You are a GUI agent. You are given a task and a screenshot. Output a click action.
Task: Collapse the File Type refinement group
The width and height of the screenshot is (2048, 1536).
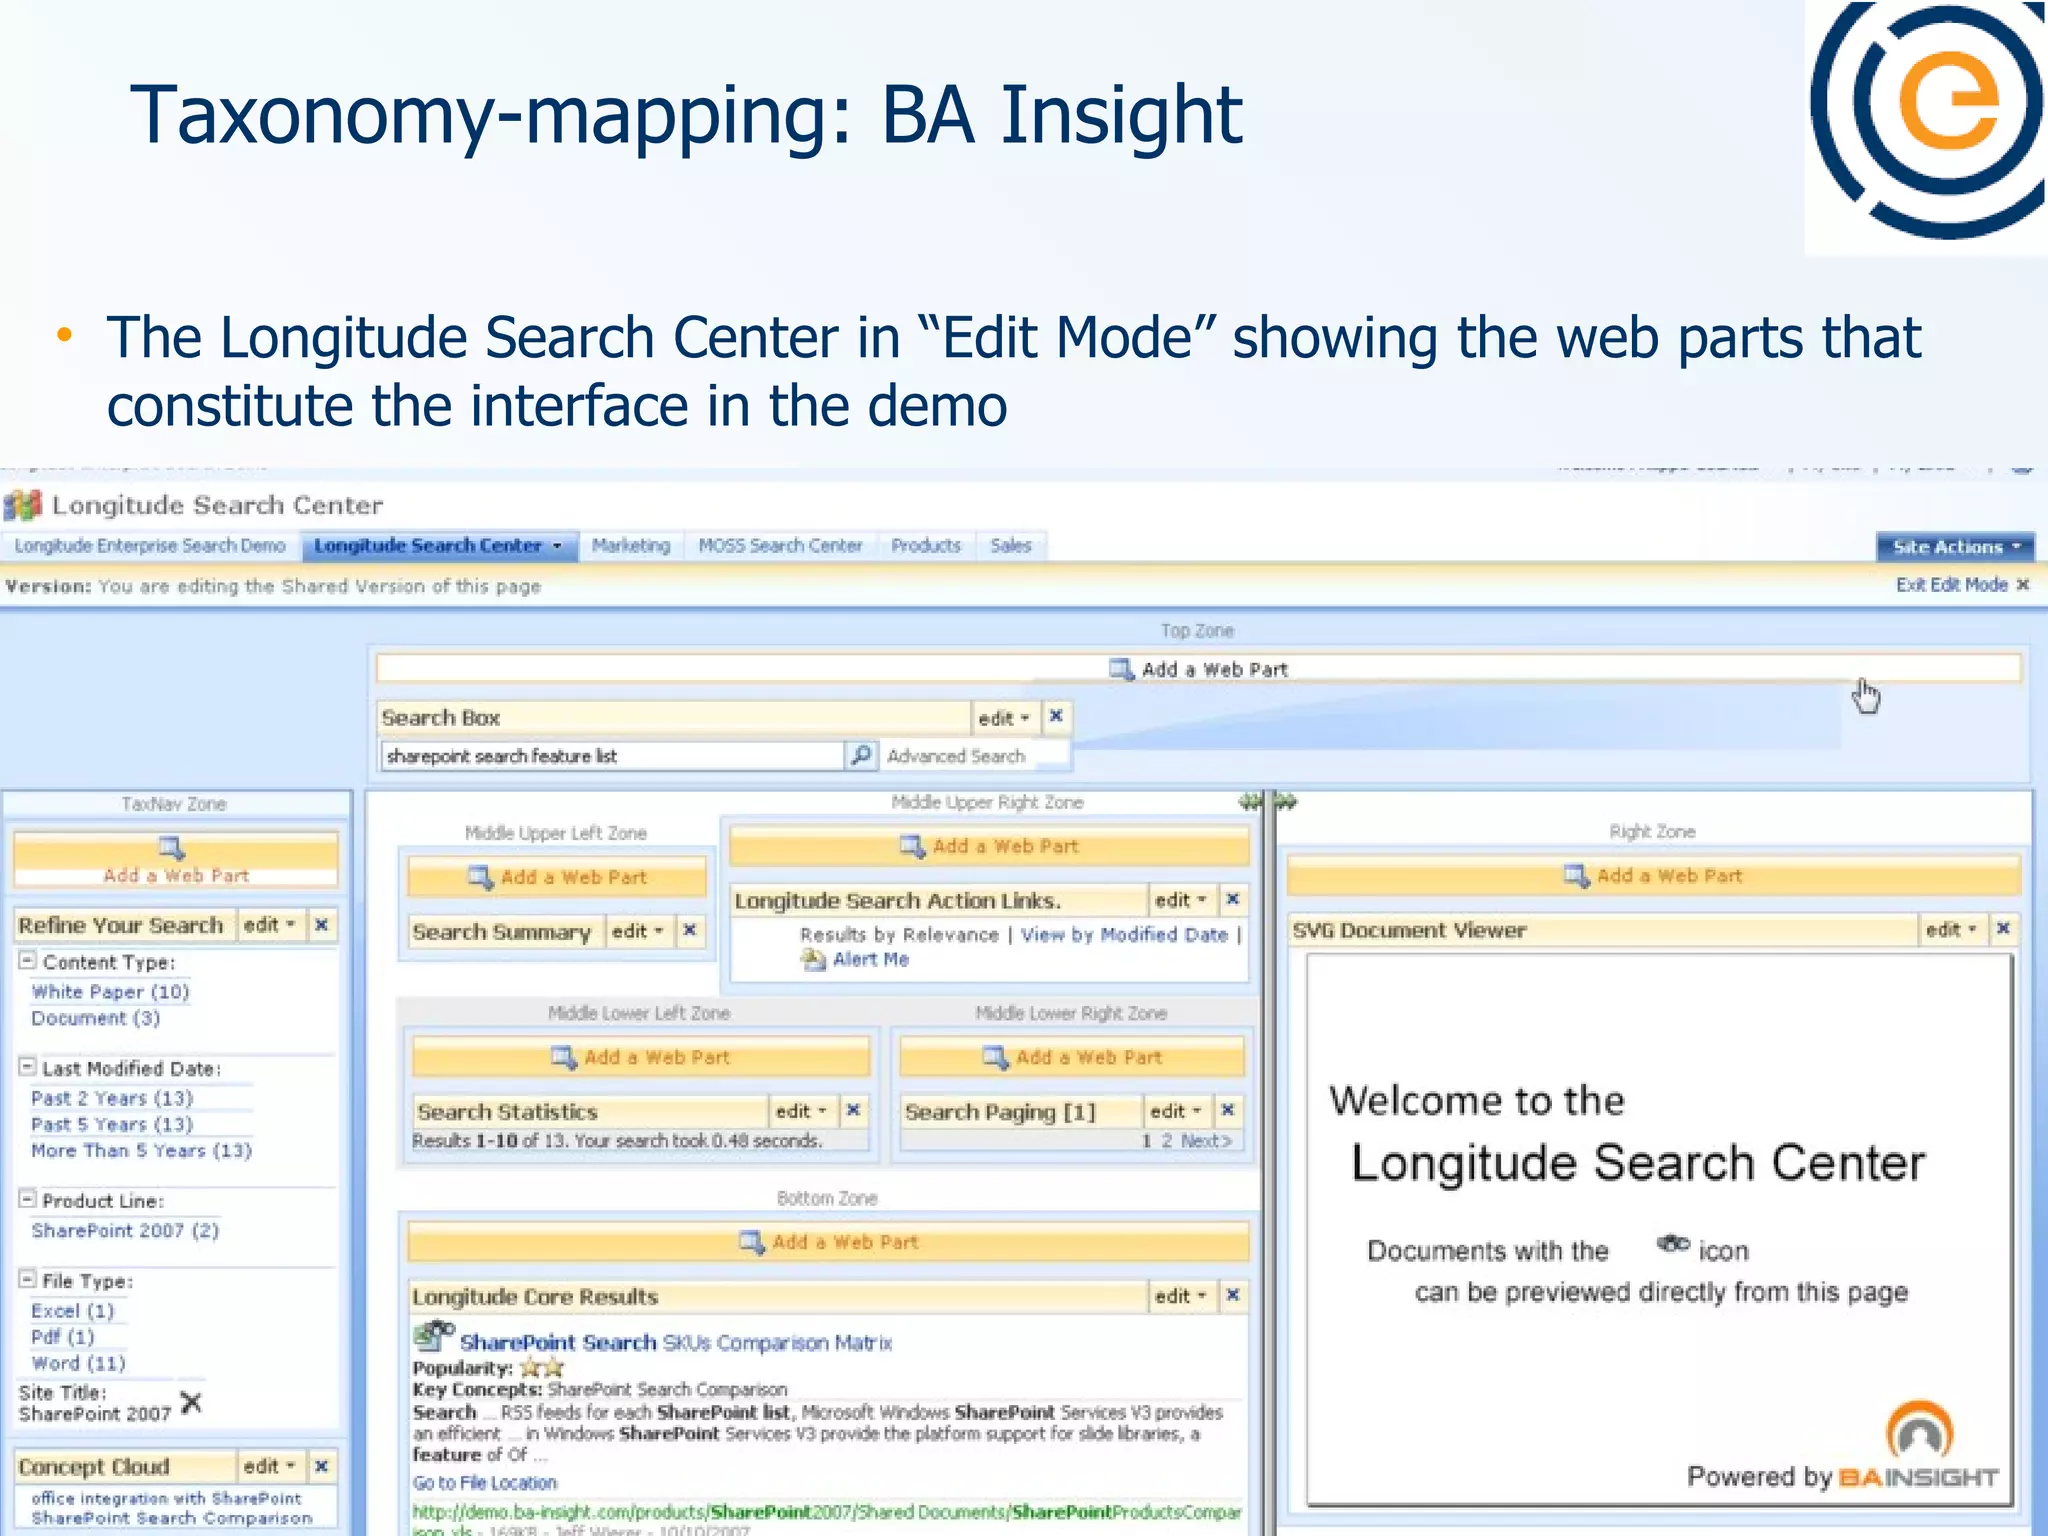28,1278
